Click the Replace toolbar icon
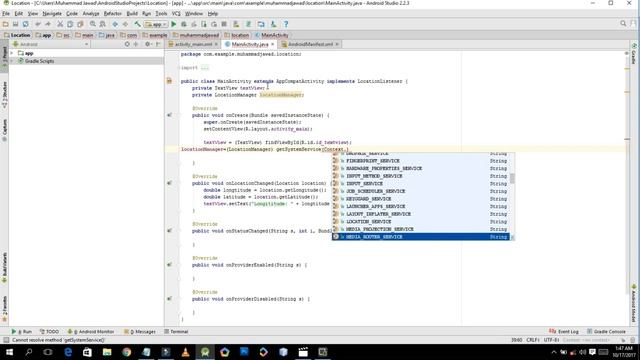Image resolution: width=640 pixels, height=360 pixels. [102, 24]
